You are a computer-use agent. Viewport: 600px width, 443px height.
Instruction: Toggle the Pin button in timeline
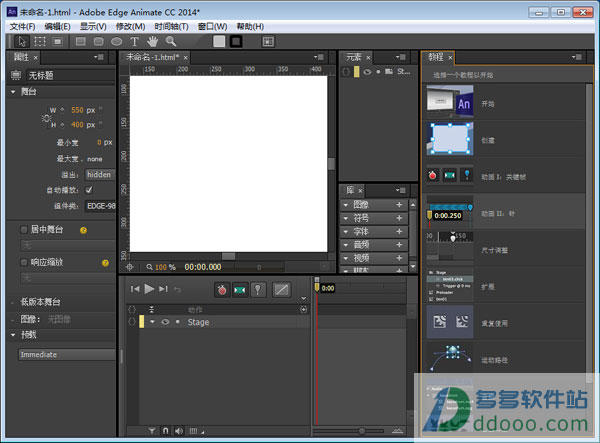(258, 290)
